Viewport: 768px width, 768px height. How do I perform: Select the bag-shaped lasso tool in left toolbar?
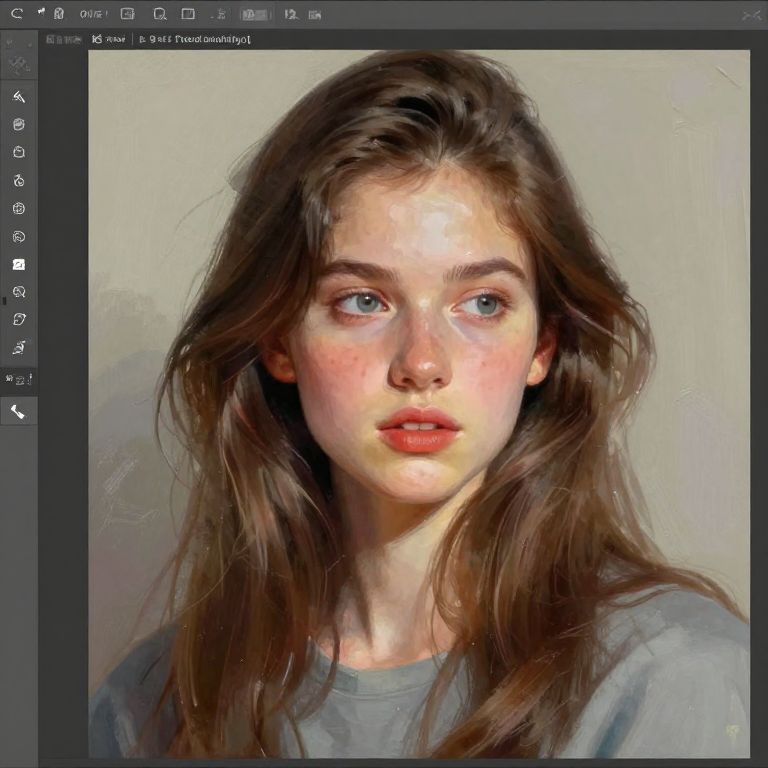[18, 153]
